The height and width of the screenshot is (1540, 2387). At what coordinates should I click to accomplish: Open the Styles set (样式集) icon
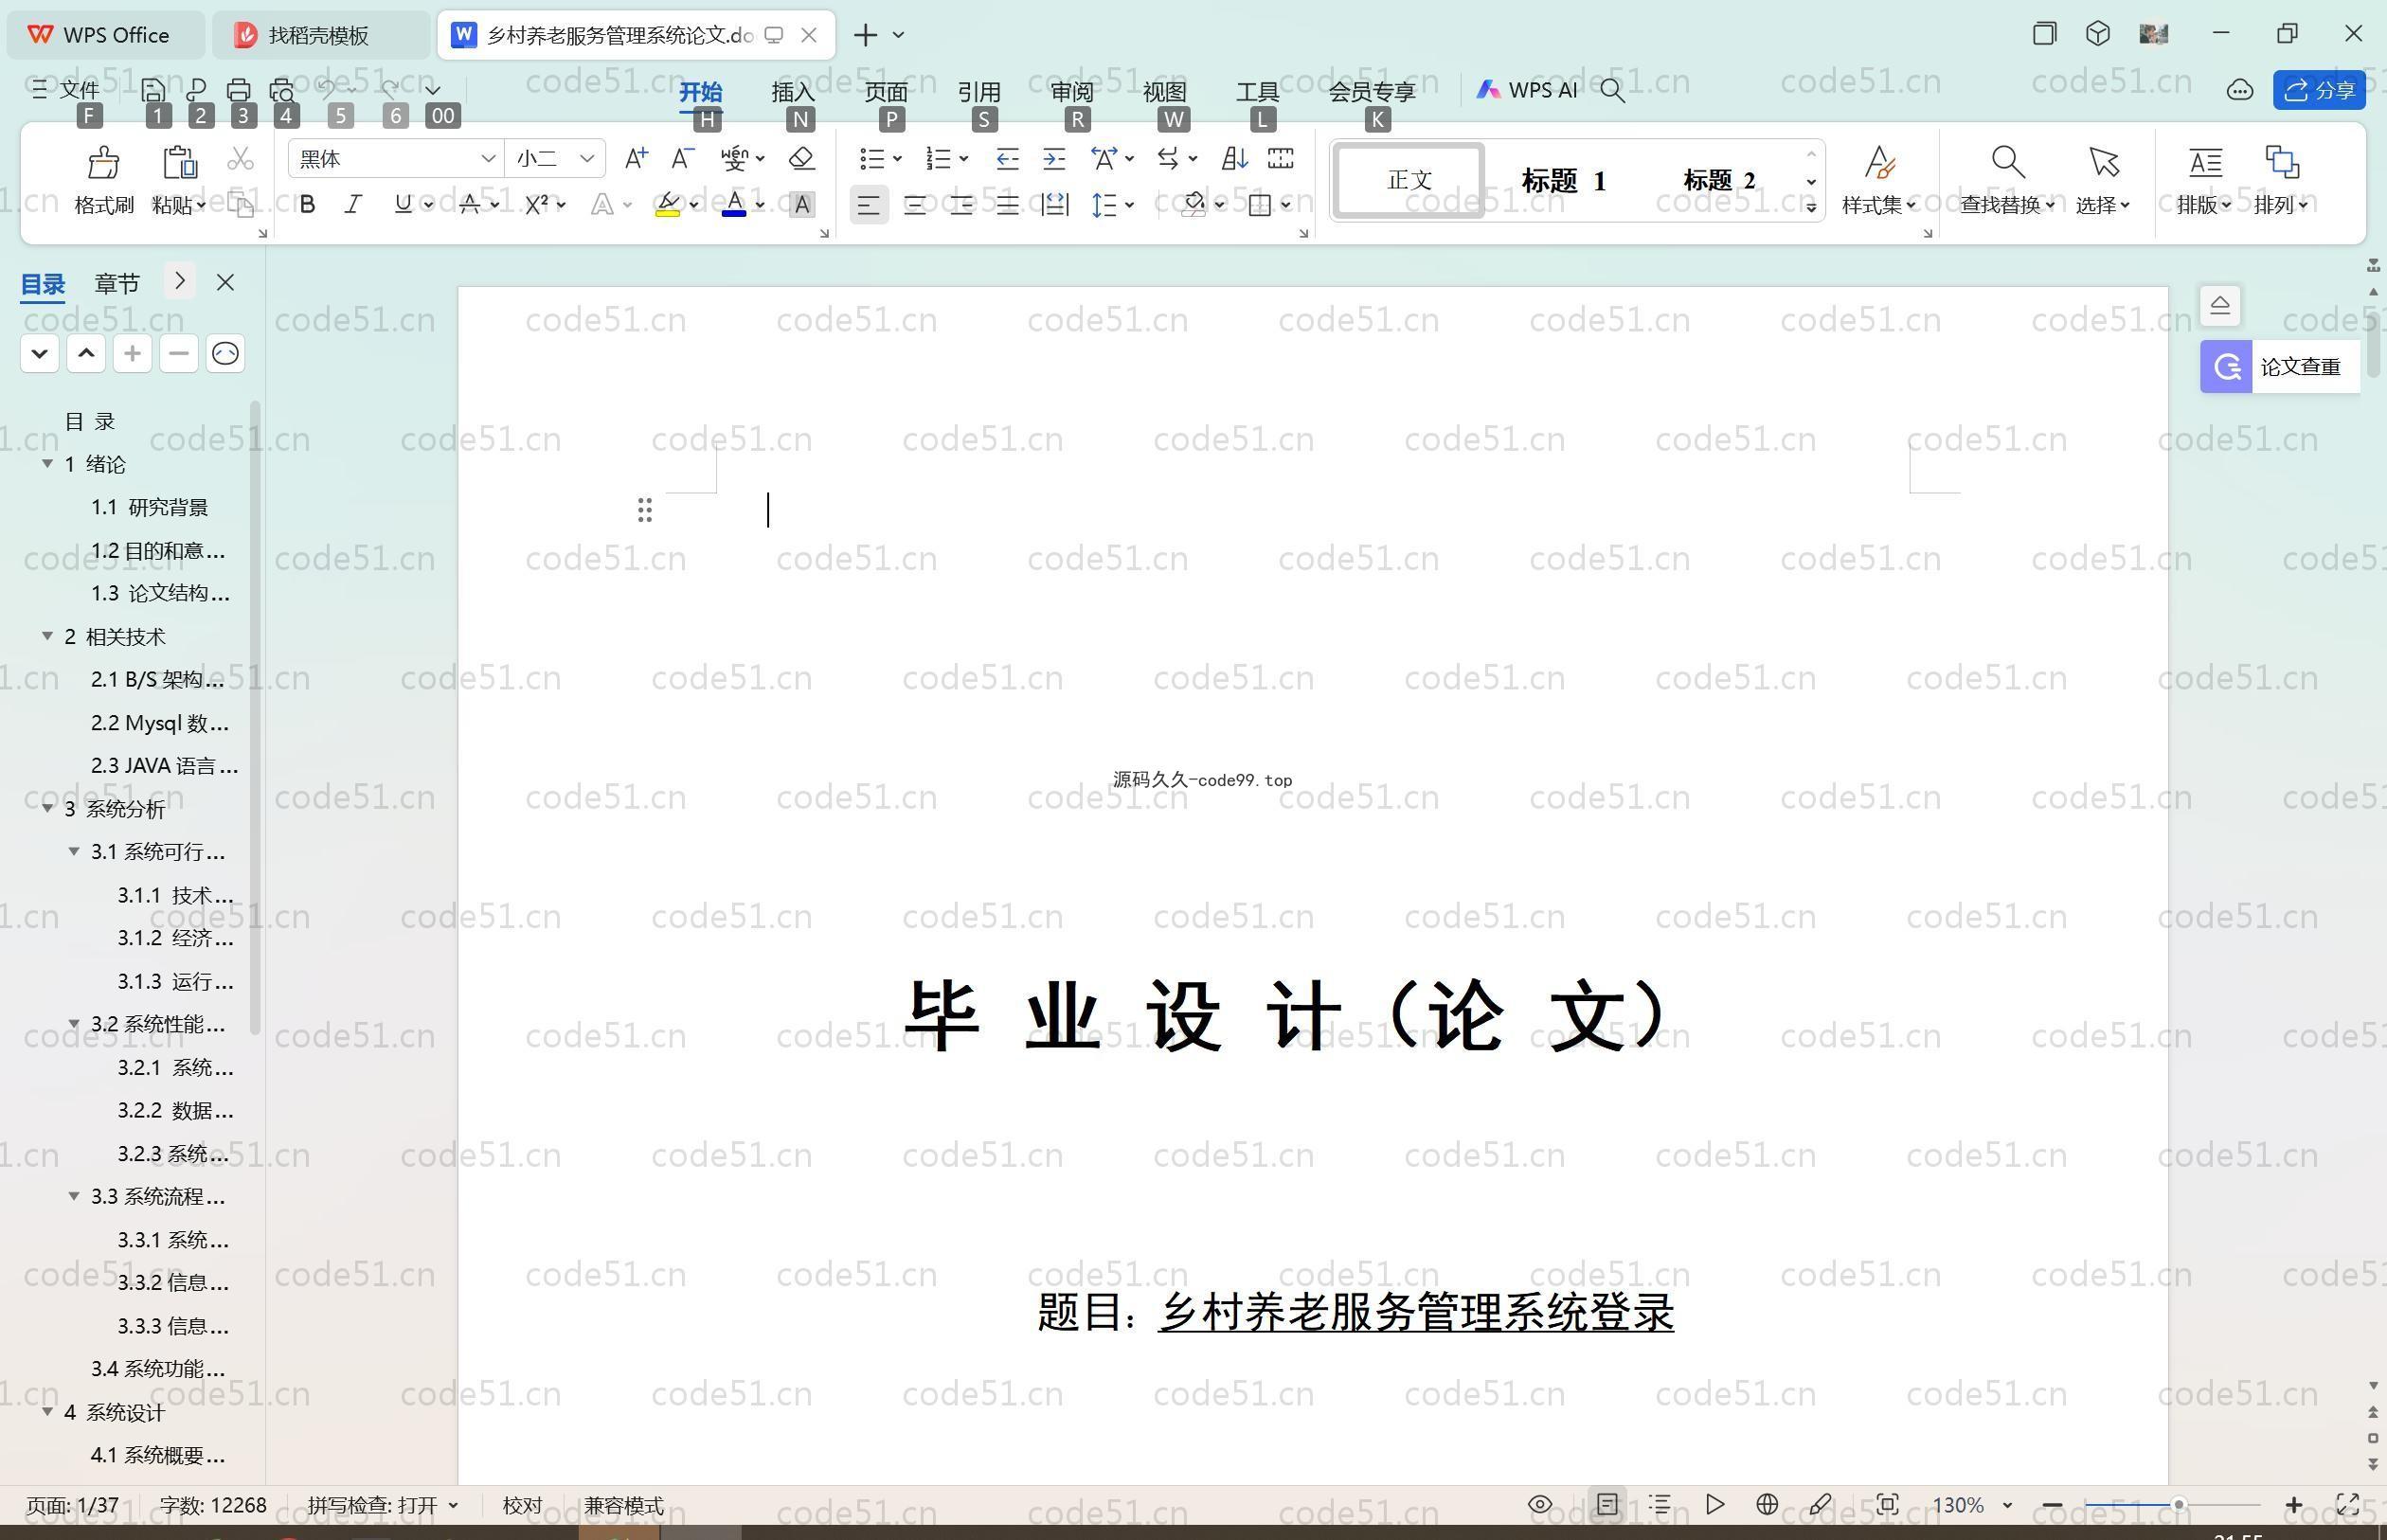tap(1879, 161)
